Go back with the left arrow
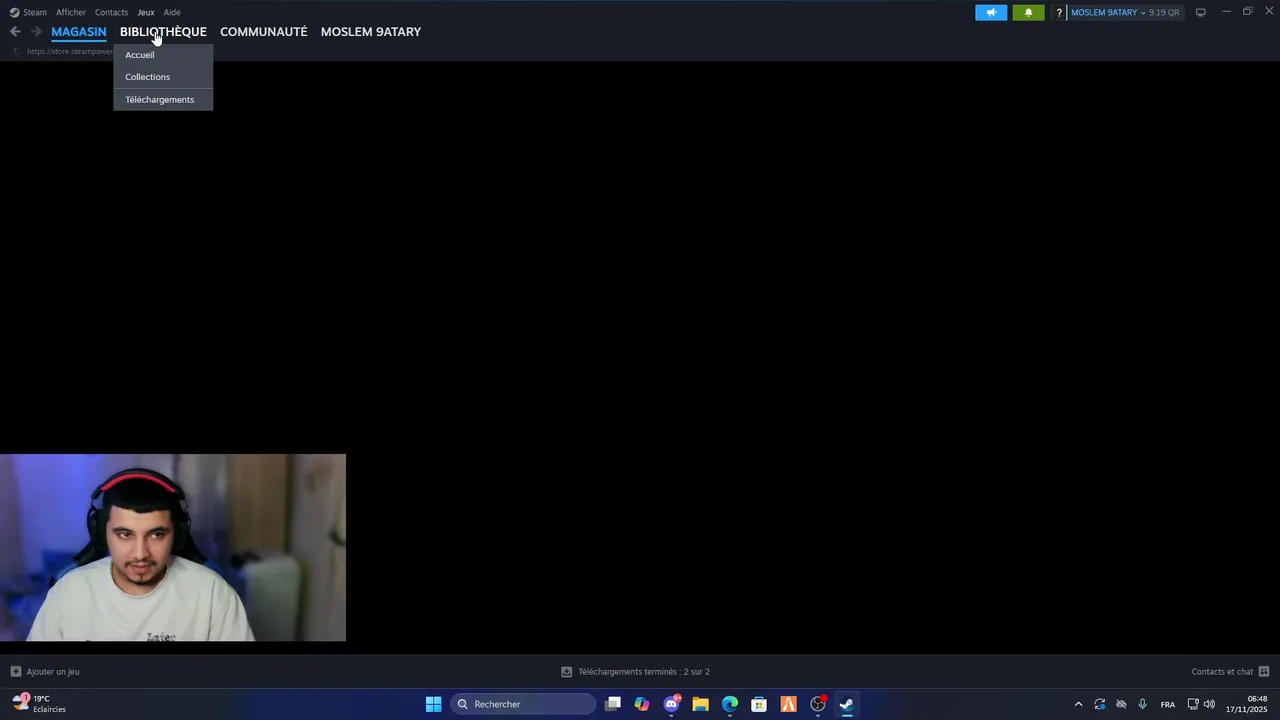The width and height of the screenshot is (1280, 720). click(x=15, y=32)
